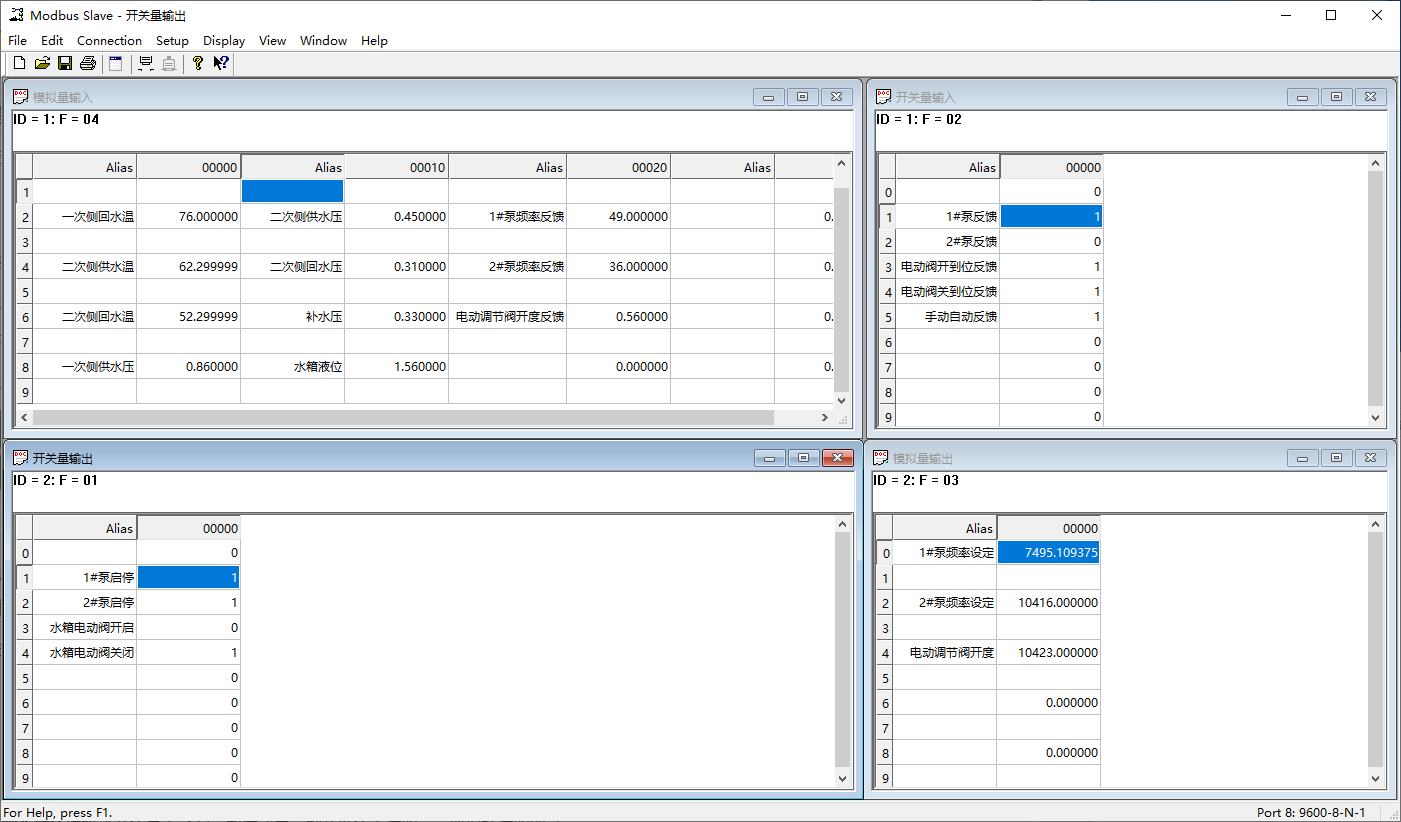Open the Setup menu
Screen dimensions: 1401x822
(x=172, y=41)
